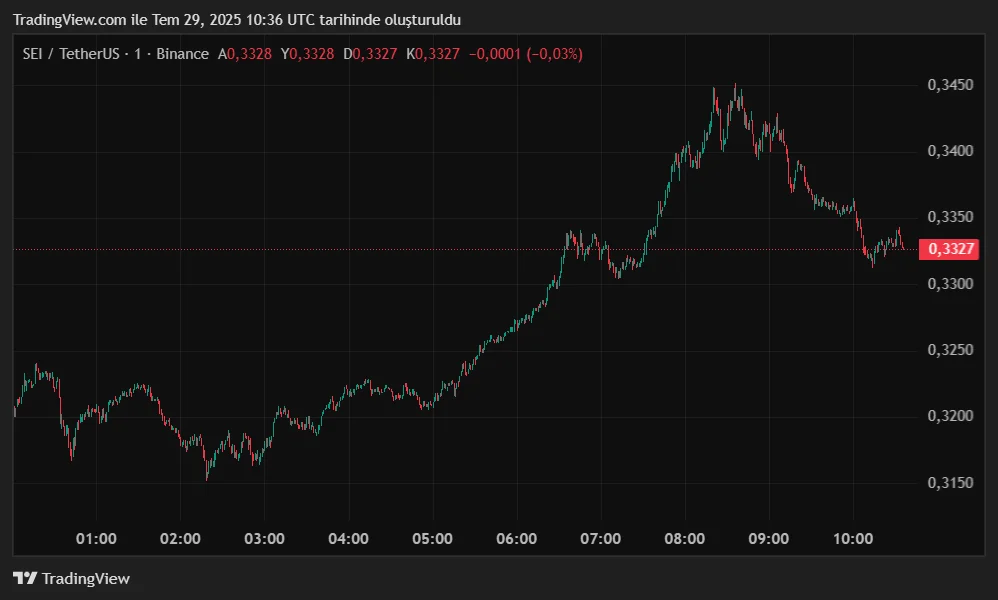Click the close value K0,3327
Image resolution: width=998 pixels, height=600 pixels.
point(433,54)
